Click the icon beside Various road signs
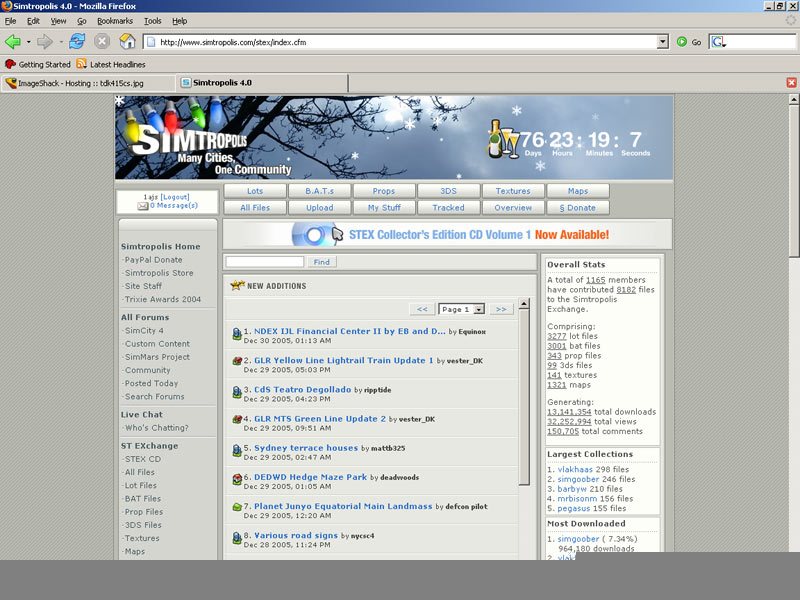Image resolution: width=800 pixels, height=600 pixels. [x=237, y=538]
